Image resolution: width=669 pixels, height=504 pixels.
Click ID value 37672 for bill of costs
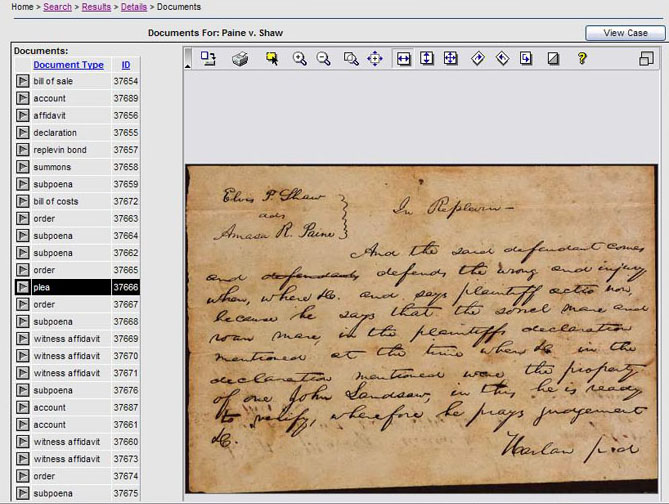pos(126,201)
